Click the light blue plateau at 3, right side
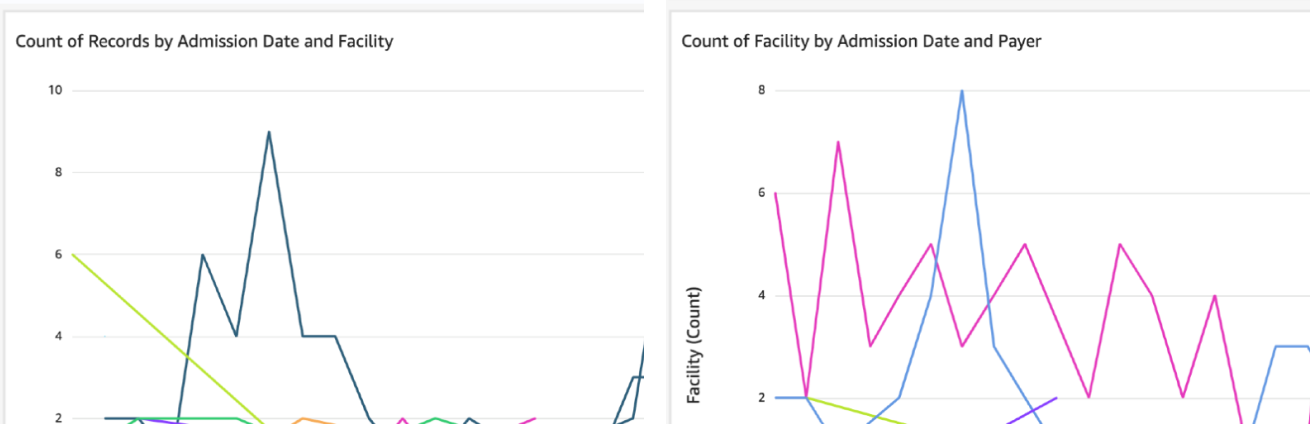This screenshot has width=1310, height=424. [x=1292, y=347]
